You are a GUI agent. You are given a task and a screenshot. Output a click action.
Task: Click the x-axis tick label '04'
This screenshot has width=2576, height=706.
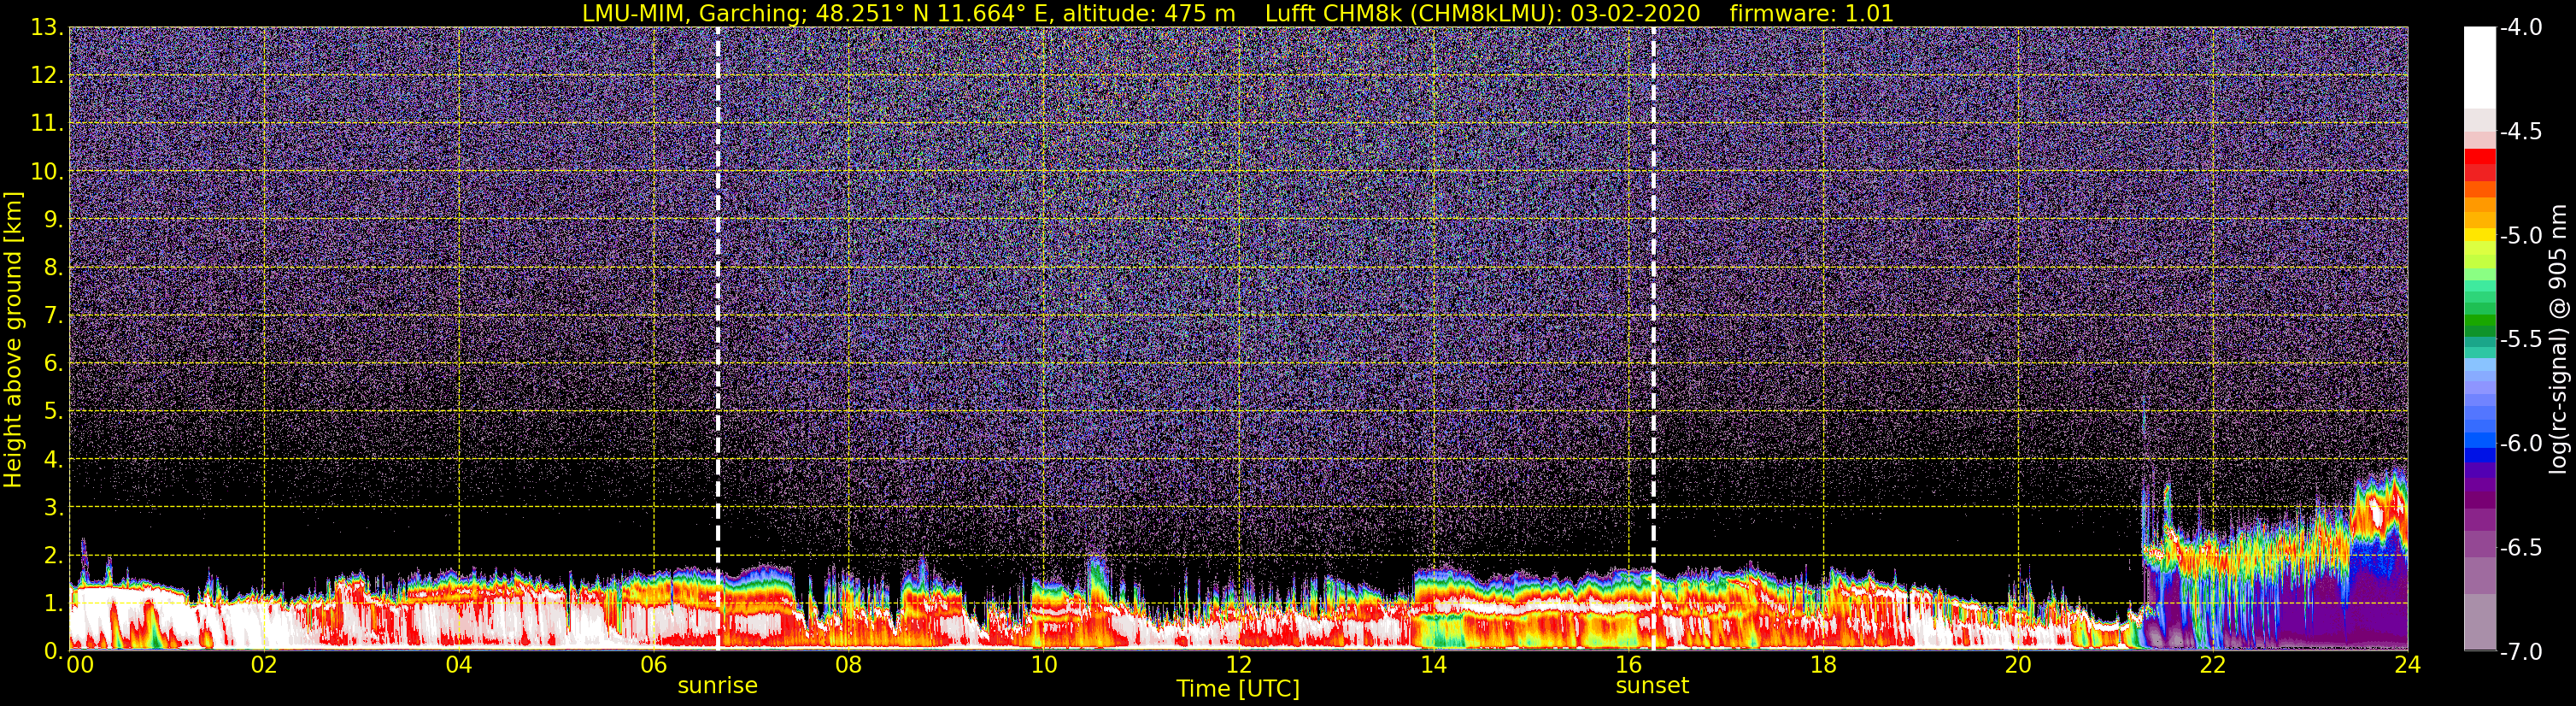(x=459, y=666)
